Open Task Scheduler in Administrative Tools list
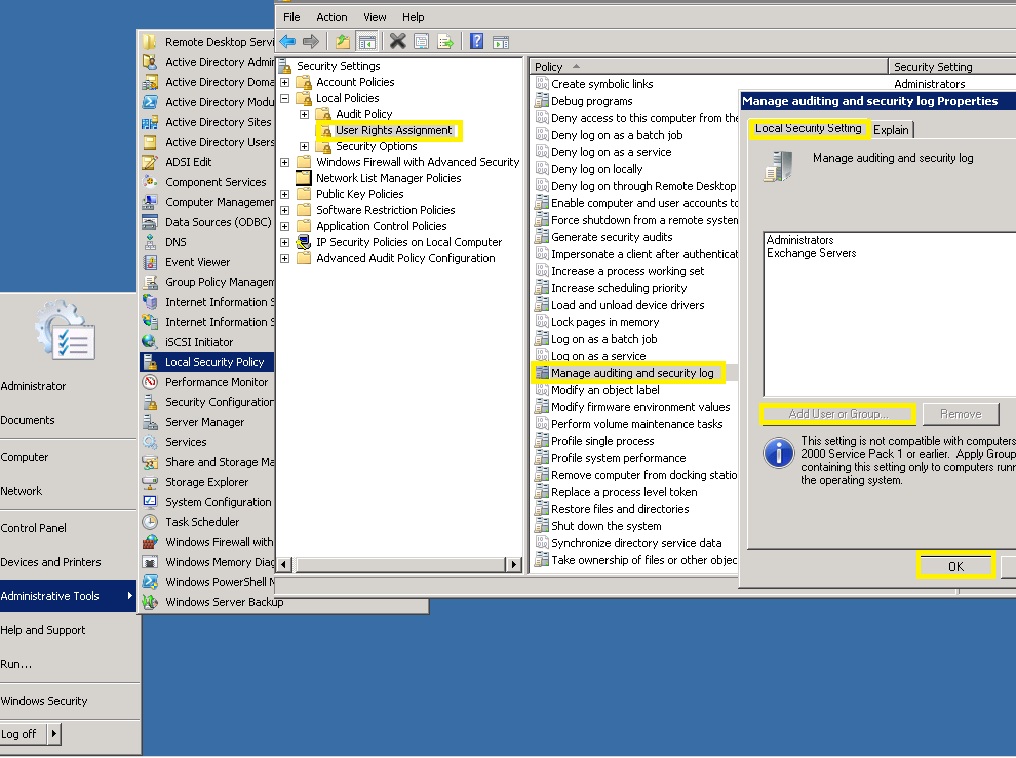The width and height of the screenshot is (1016, 758). pyautogui.click(x=201, y=522)
